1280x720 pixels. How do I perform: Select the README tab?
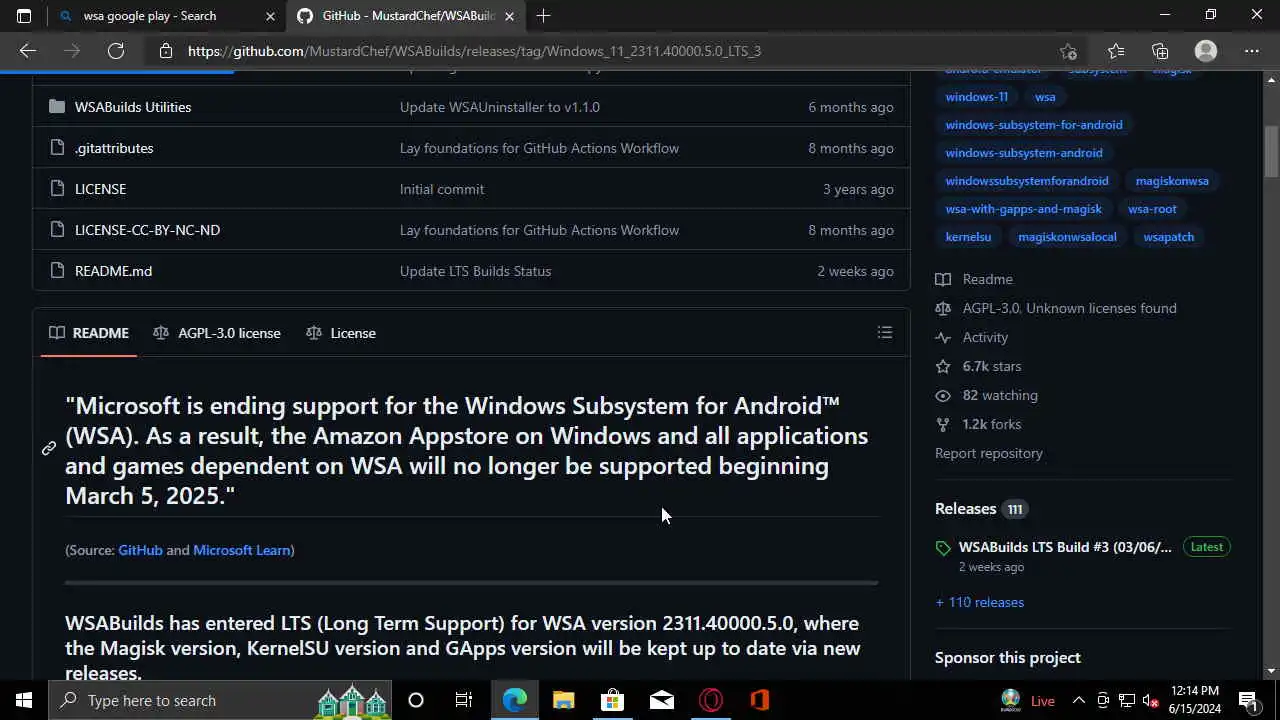89,333
